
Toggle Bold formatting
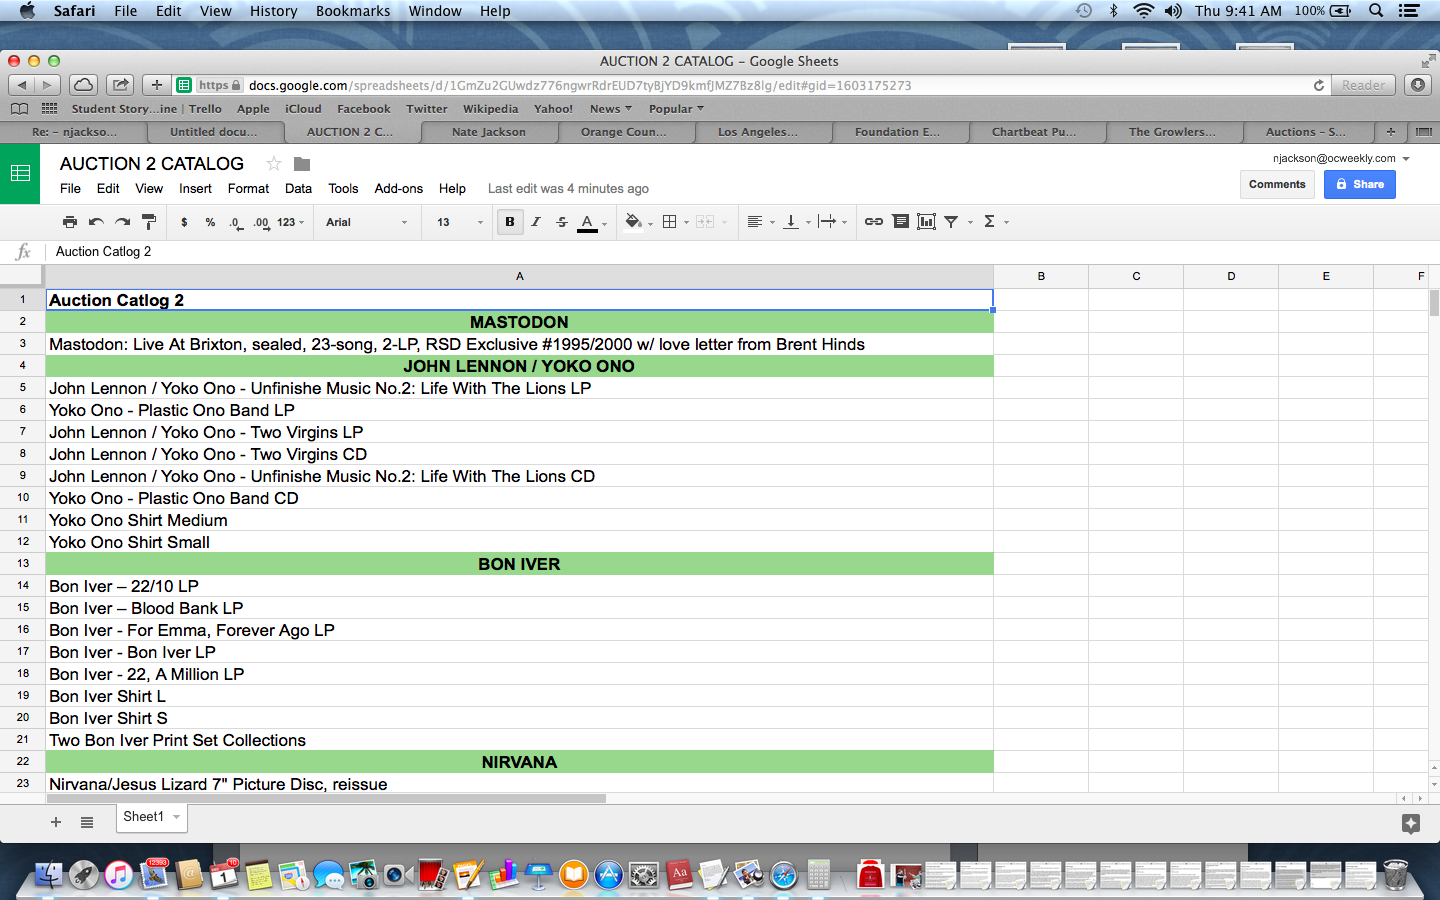510,222
